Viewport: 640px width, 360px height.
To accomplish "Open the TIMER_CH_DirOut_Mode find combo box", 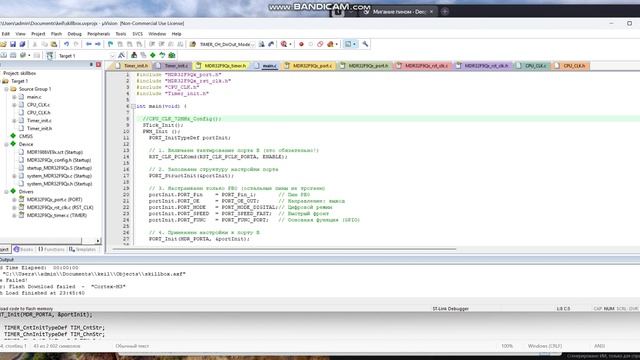I will [227, 44].
